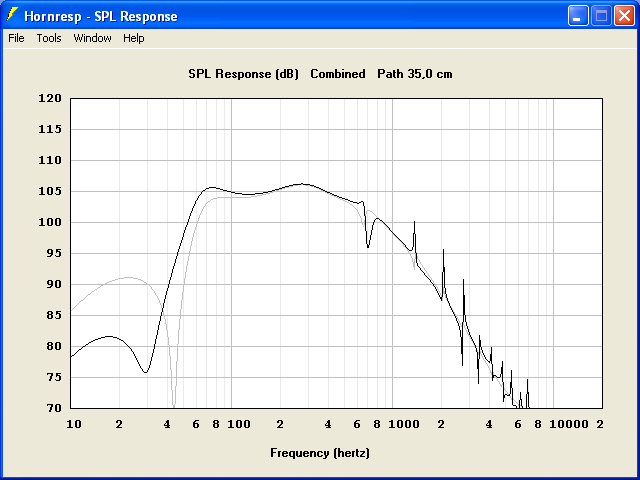This screenshot has width=640, height=480.
Task: Click the '100' frequency axis label
Action: (239, 424)
